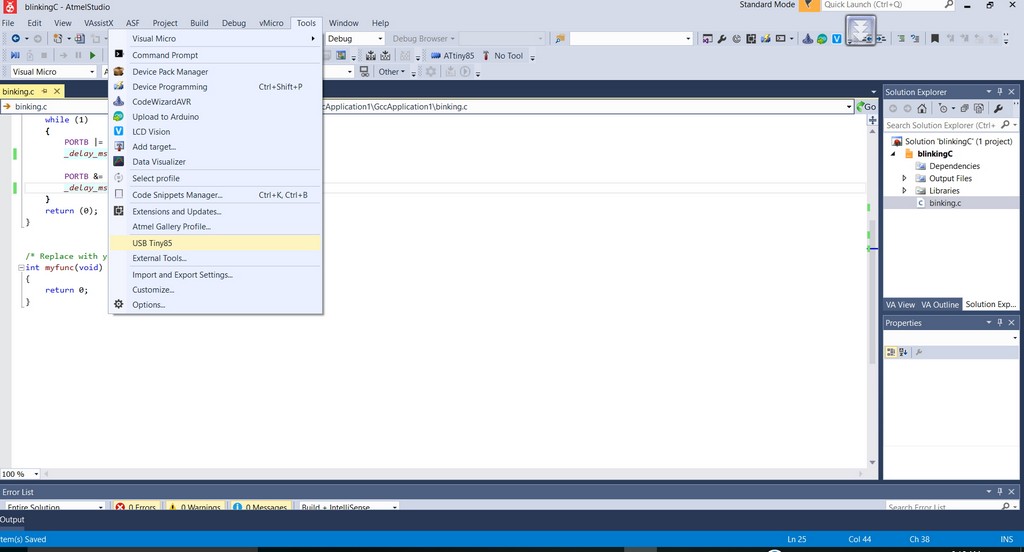Viewport: 1024px width, 552px height.
Task: Collapse the myfunc function outline box
Action: tap(21, 268)
